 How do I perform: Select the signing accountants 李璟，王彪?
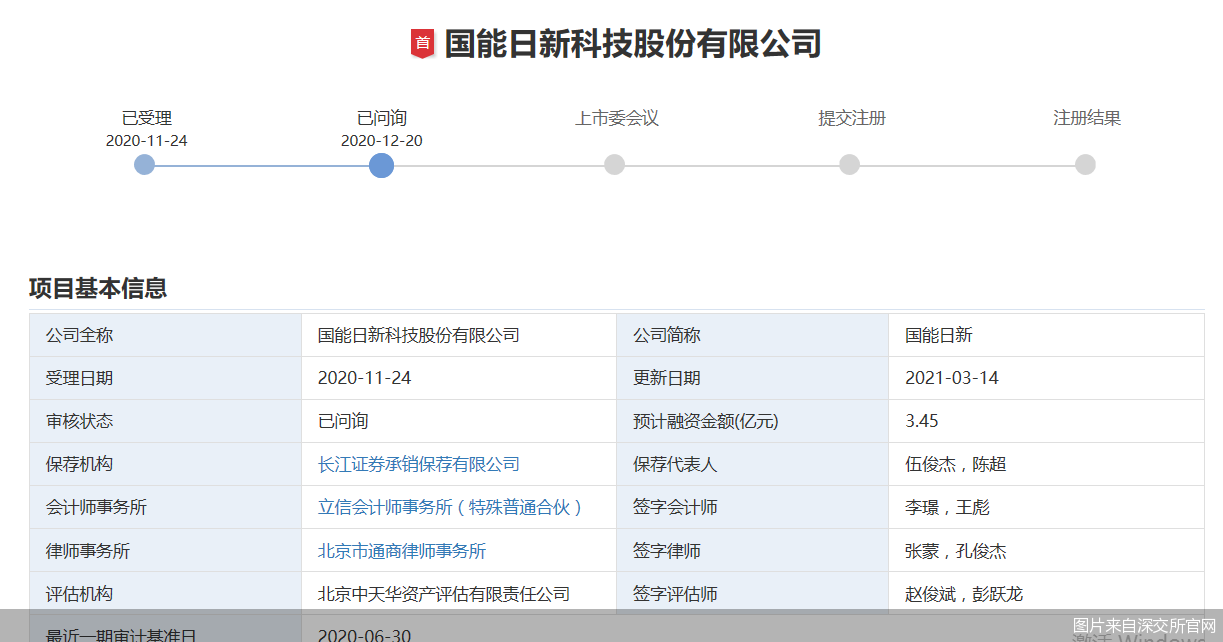point(947,507)
